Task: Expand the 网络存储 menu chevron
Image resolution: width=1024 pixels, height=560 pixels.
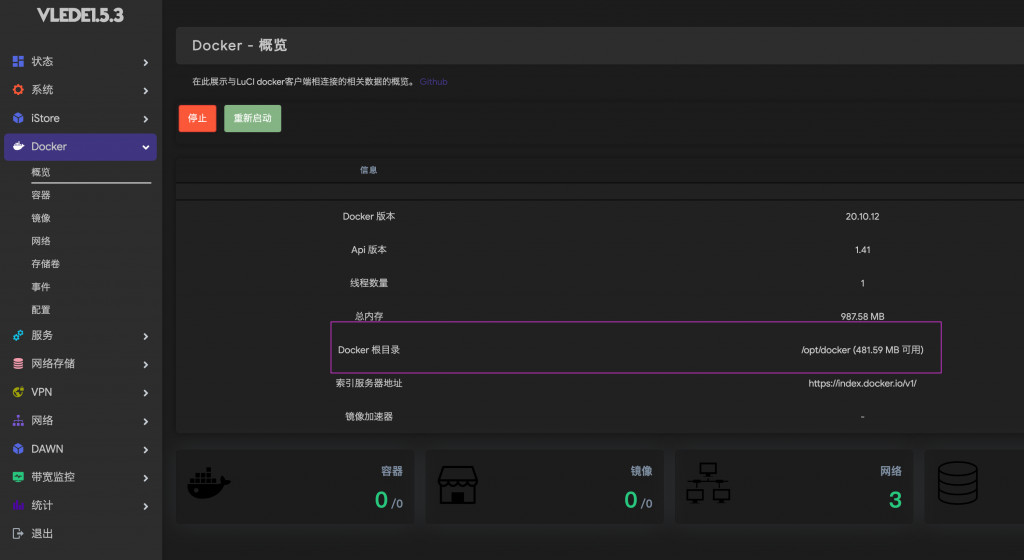Action: coord(146,364)
